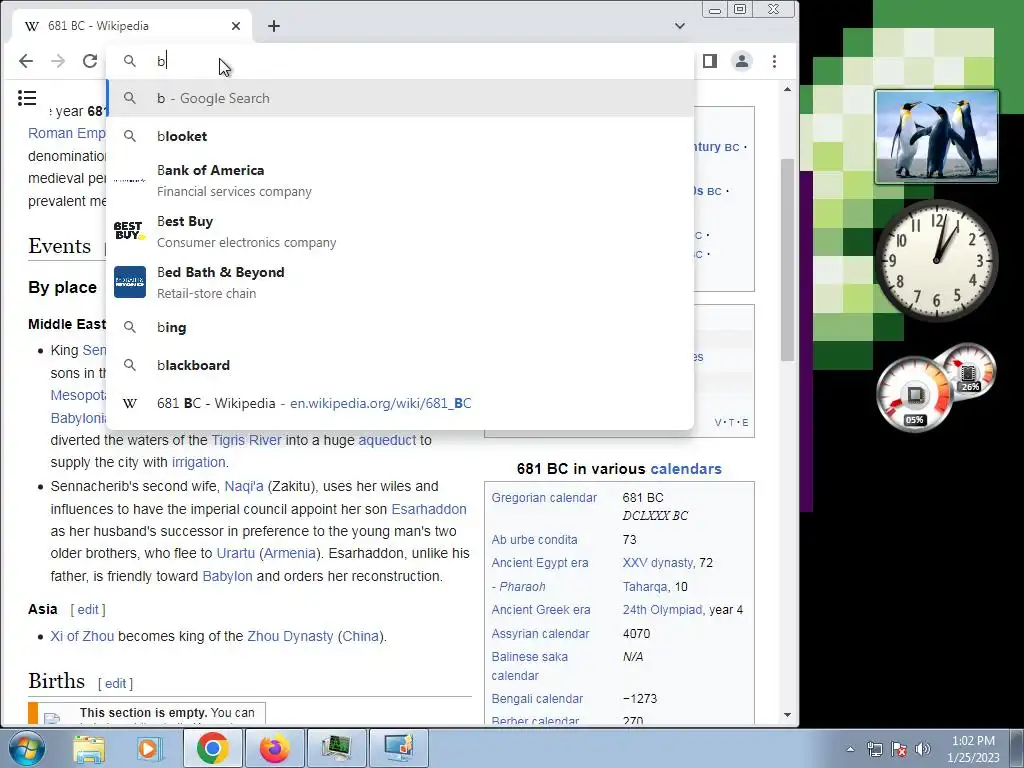1024x768 pixels.
Task: Click the Bed Bath & Beyond logo icon
Action: (129, 281)
